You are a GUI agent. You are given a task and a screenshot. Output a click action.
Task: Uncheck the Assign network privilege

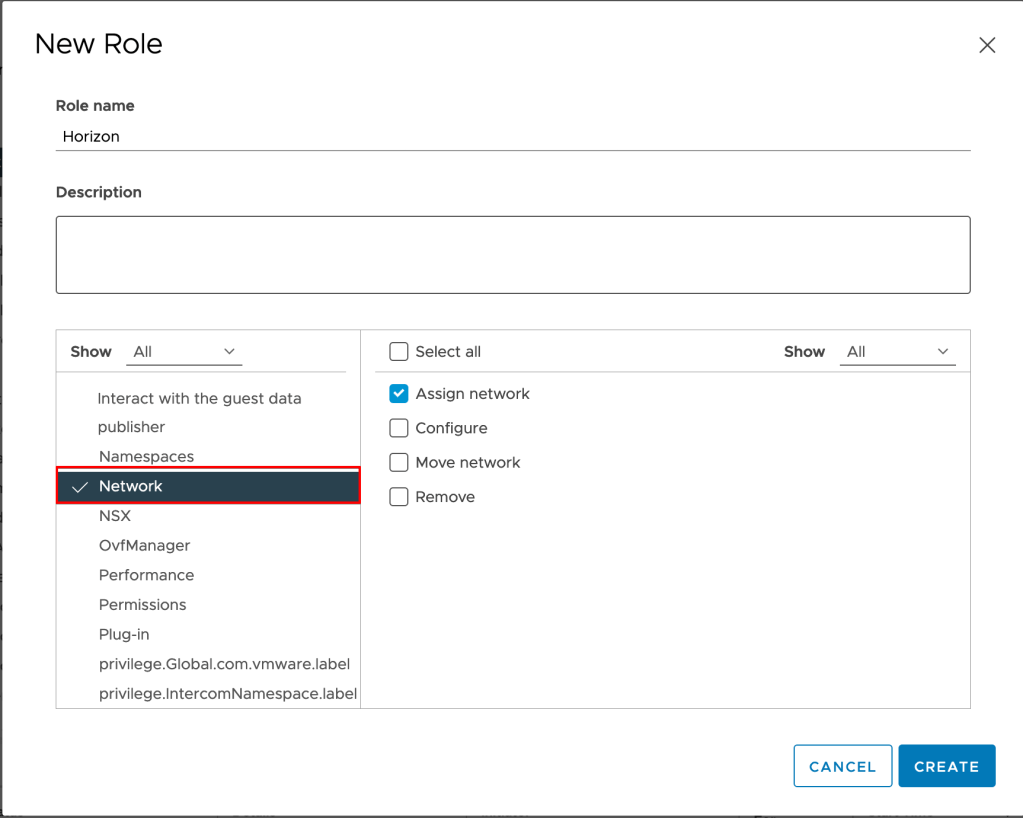click(x=399, y=394)
